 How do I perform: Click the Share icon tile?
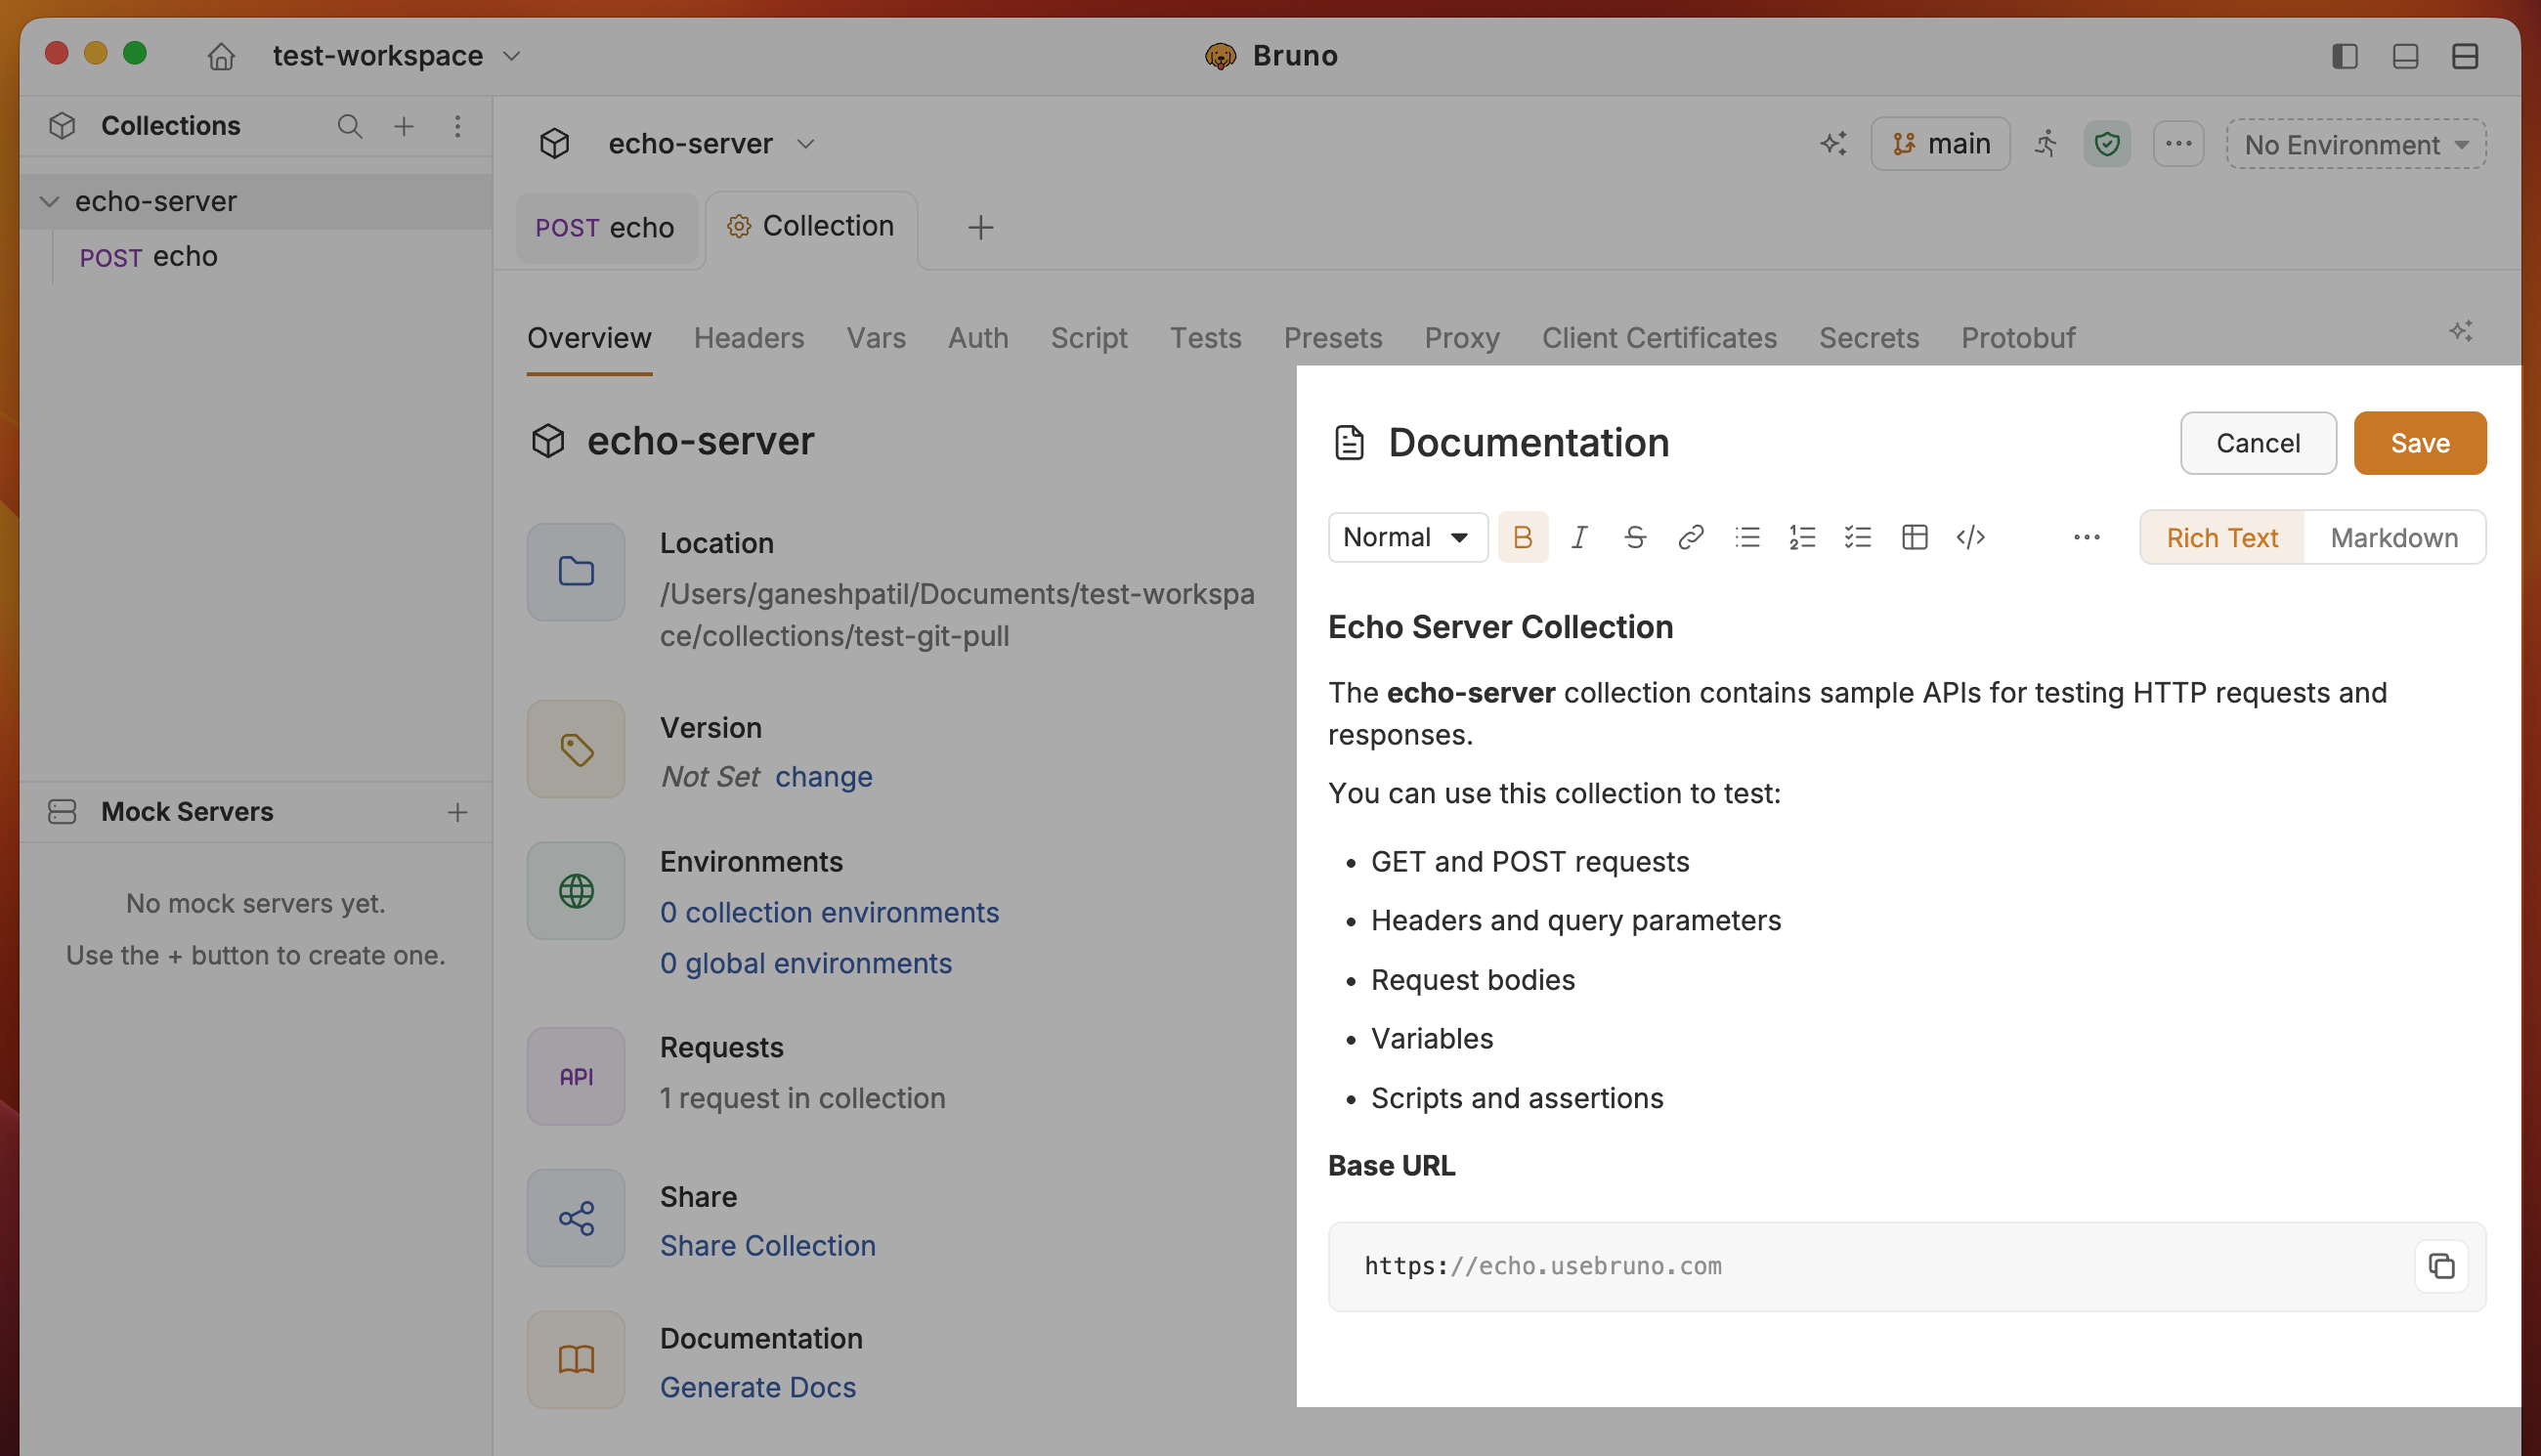tap(576, 1219)
